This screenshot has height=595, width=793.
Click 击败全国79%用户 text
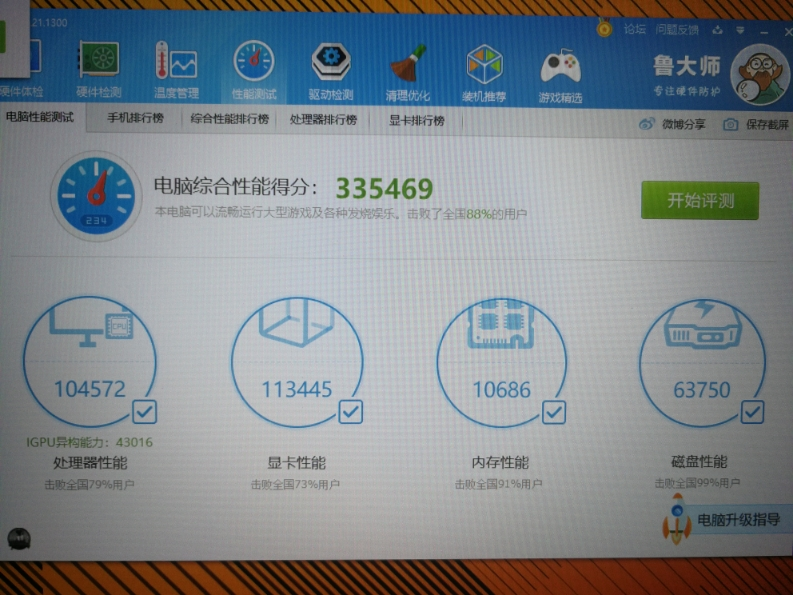pos(90,485)
